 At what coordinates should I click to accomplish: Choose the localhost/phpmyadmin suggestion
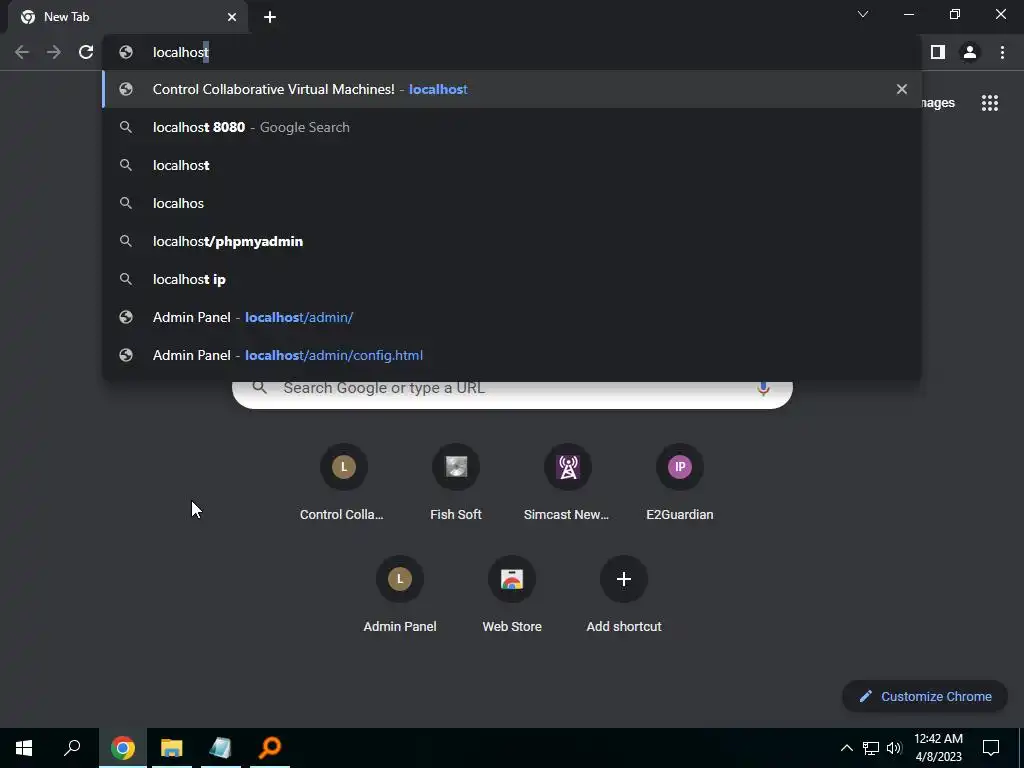tap(512, 241)
